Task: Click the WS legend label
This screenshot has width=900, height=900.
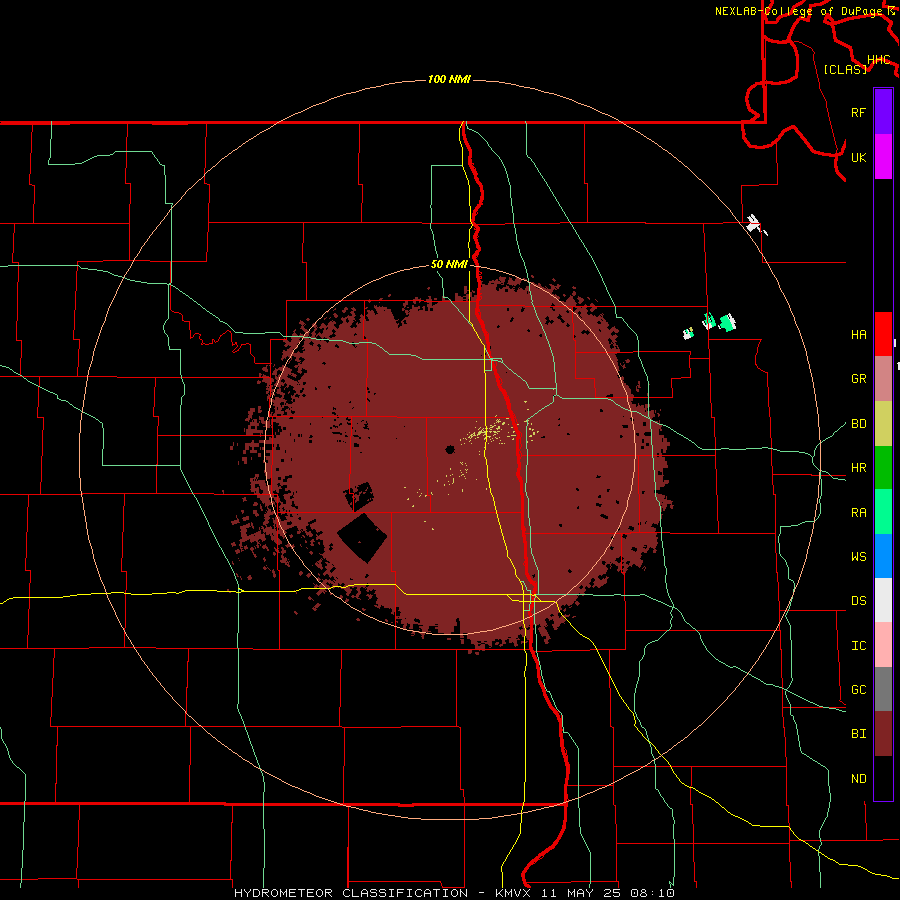Action: coord(858,556)
